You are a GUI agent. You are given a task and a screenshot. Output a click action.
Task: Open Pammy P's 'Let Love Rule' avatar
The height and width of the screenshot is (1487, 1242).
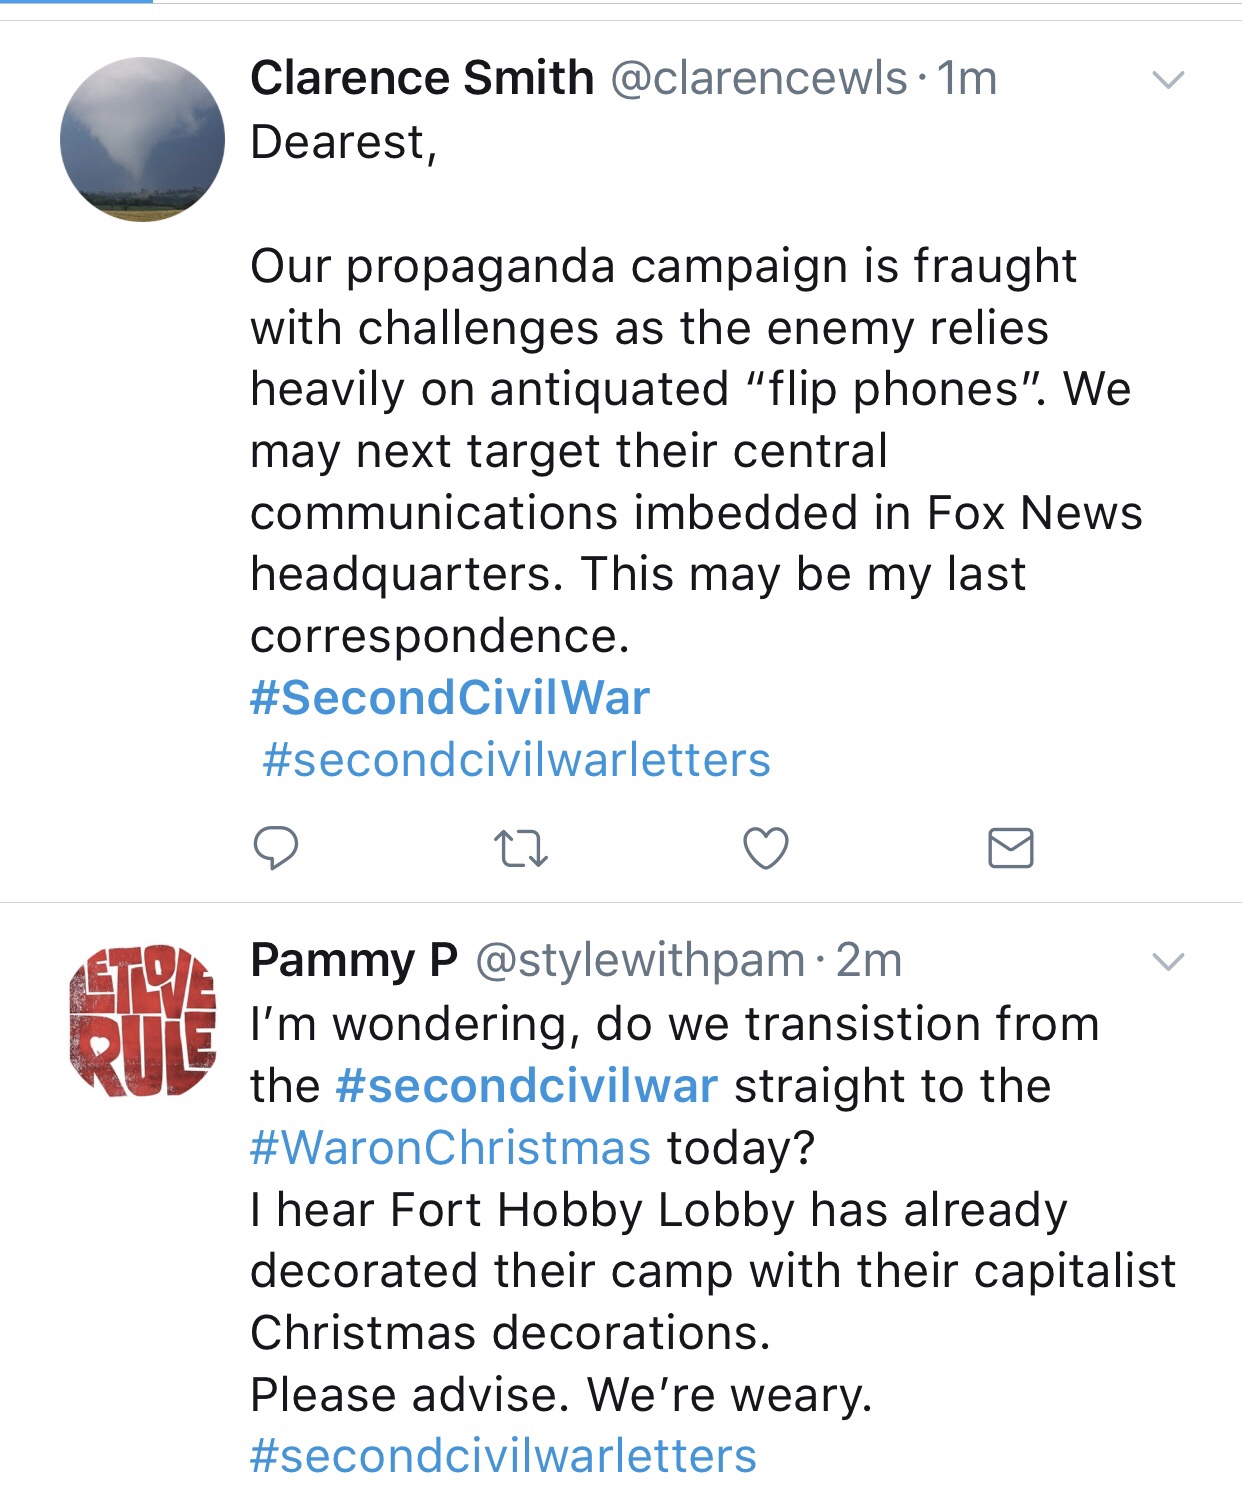(142, 1021)
